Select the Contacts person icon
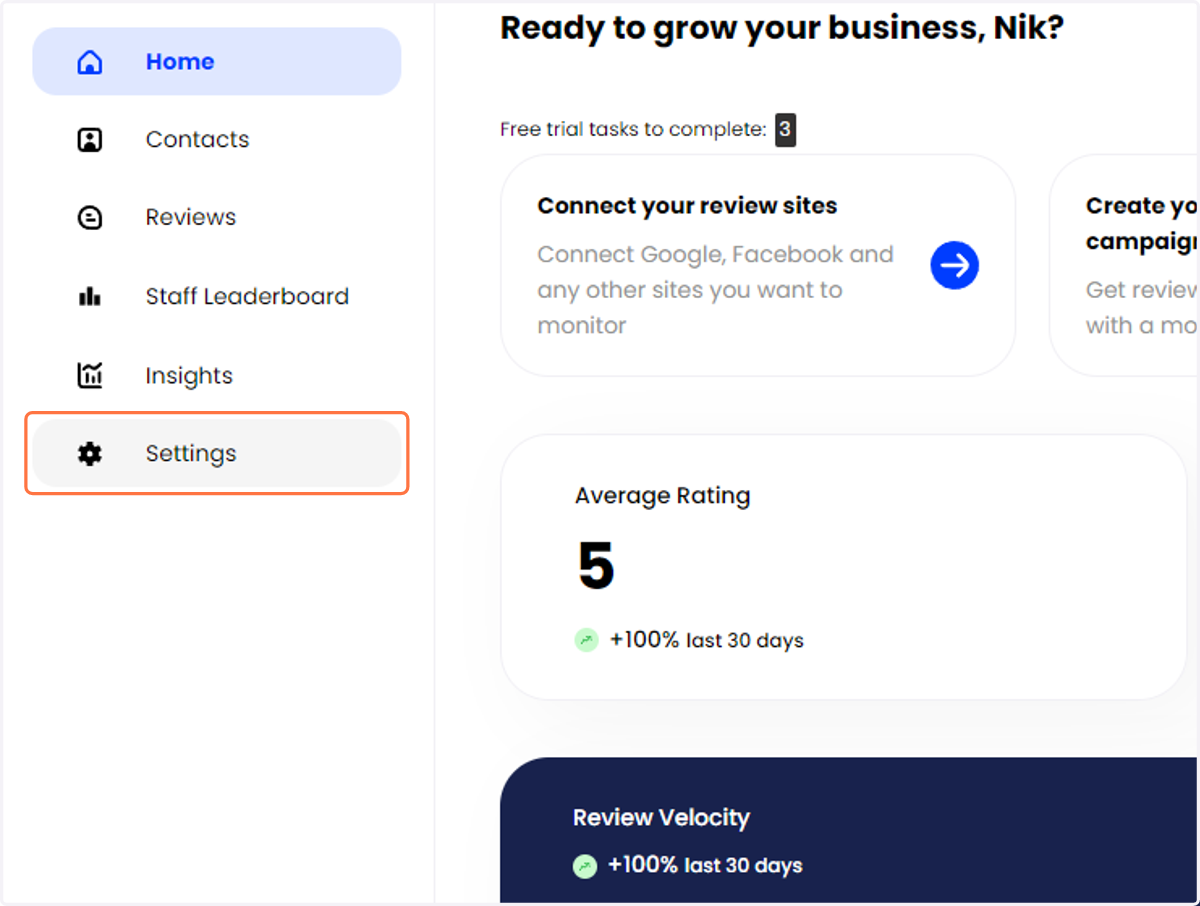The image size is (1200, 906). pyautogui.click(x=90, y=140)
